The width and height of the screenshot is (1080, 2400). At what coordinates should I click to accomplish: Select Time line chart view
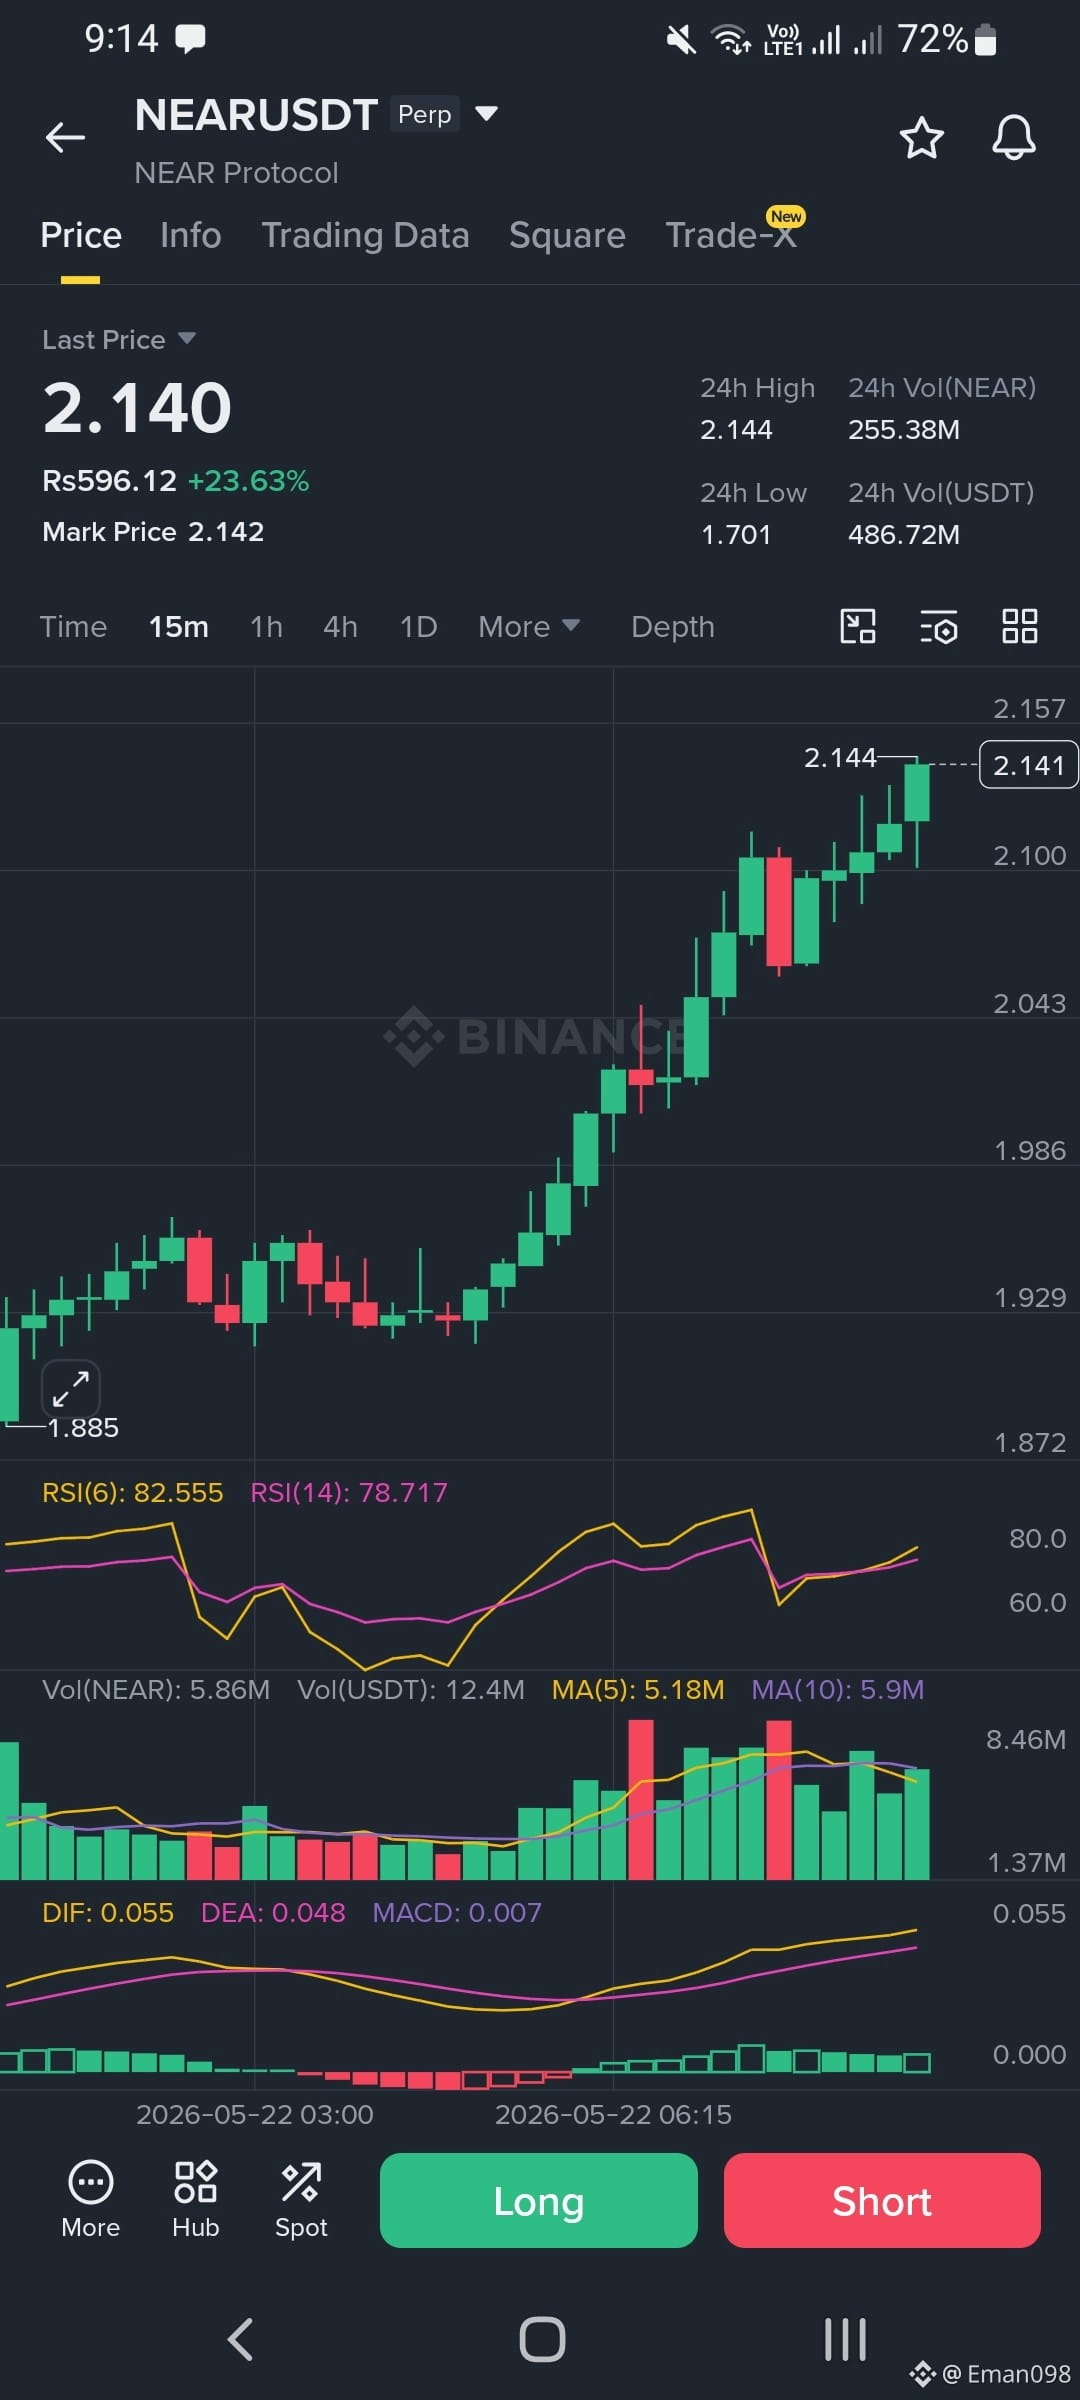73,627
